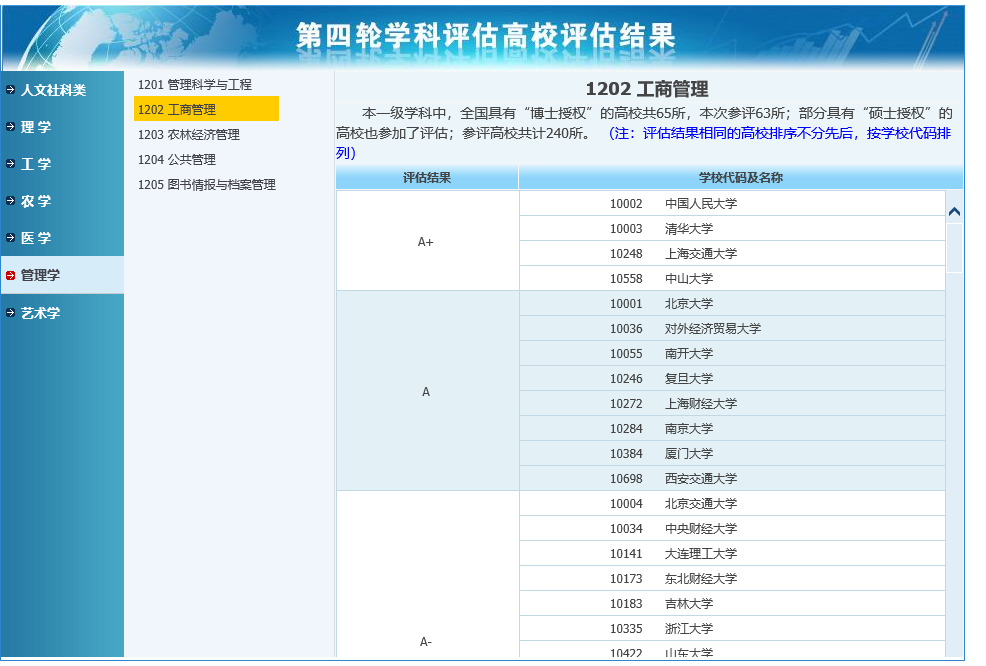Open 1205 图书情报与档案管理 discipline
The image size is (986, 666).
pyautogui.click(x=207, y=185)
